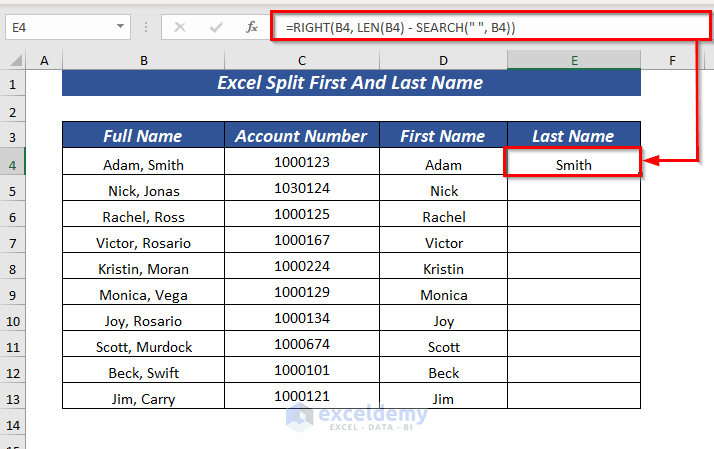The width and height of the screenshot is (714, 449).
Task: Click the Insert Function fx icon
Action: pyautogui.click(x=252, y=28)
